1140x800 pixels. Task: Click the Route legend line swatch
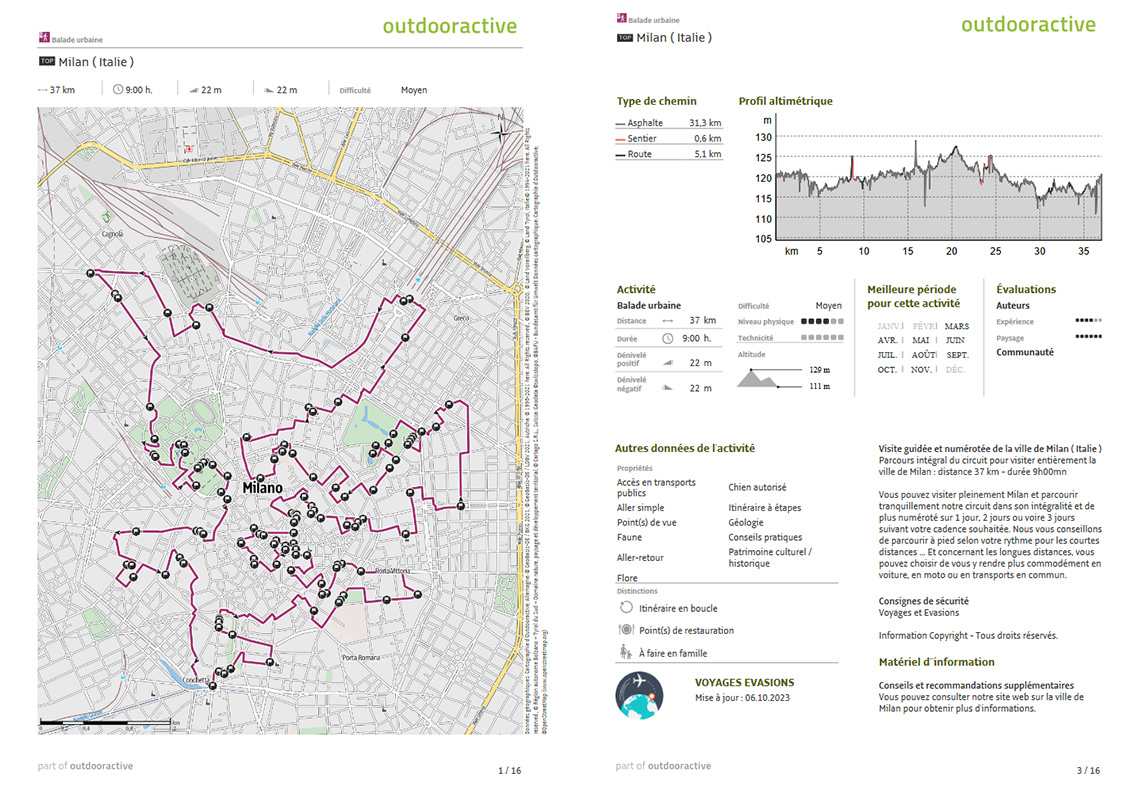[x=620, y=155]
